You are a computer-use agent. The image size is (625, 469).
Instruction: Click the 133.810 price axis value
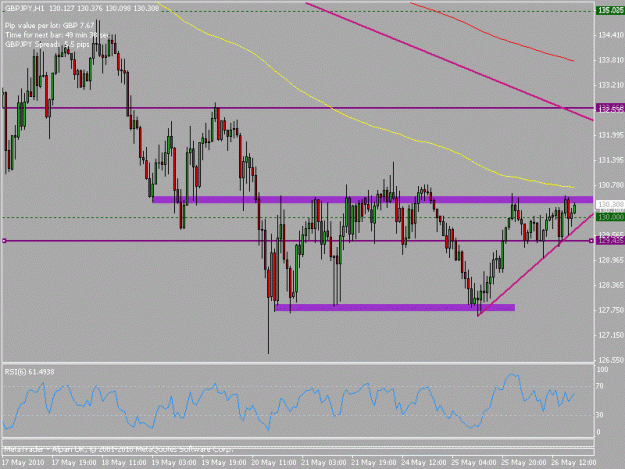[609, 60]
